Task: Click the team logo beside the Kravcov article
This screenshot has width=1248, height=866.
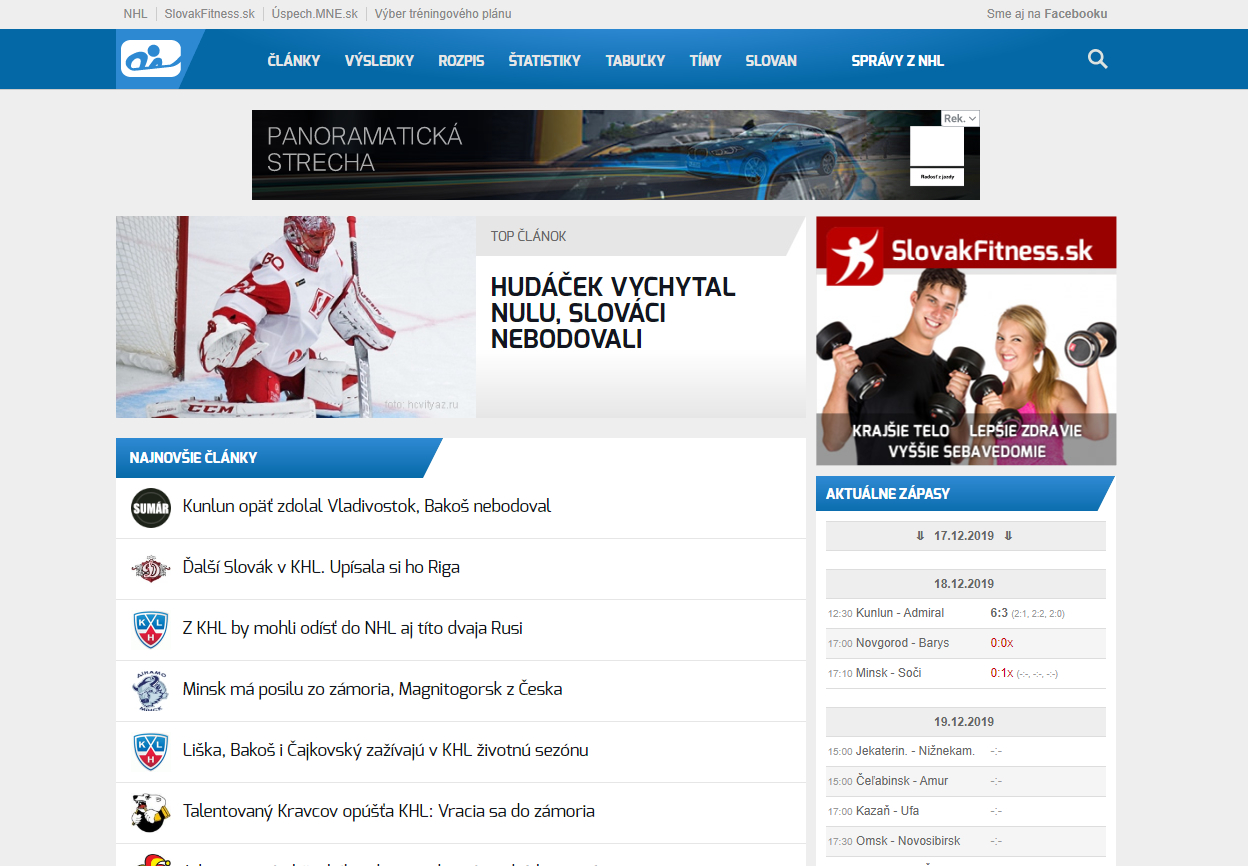Action: click(x=151, y=812)
